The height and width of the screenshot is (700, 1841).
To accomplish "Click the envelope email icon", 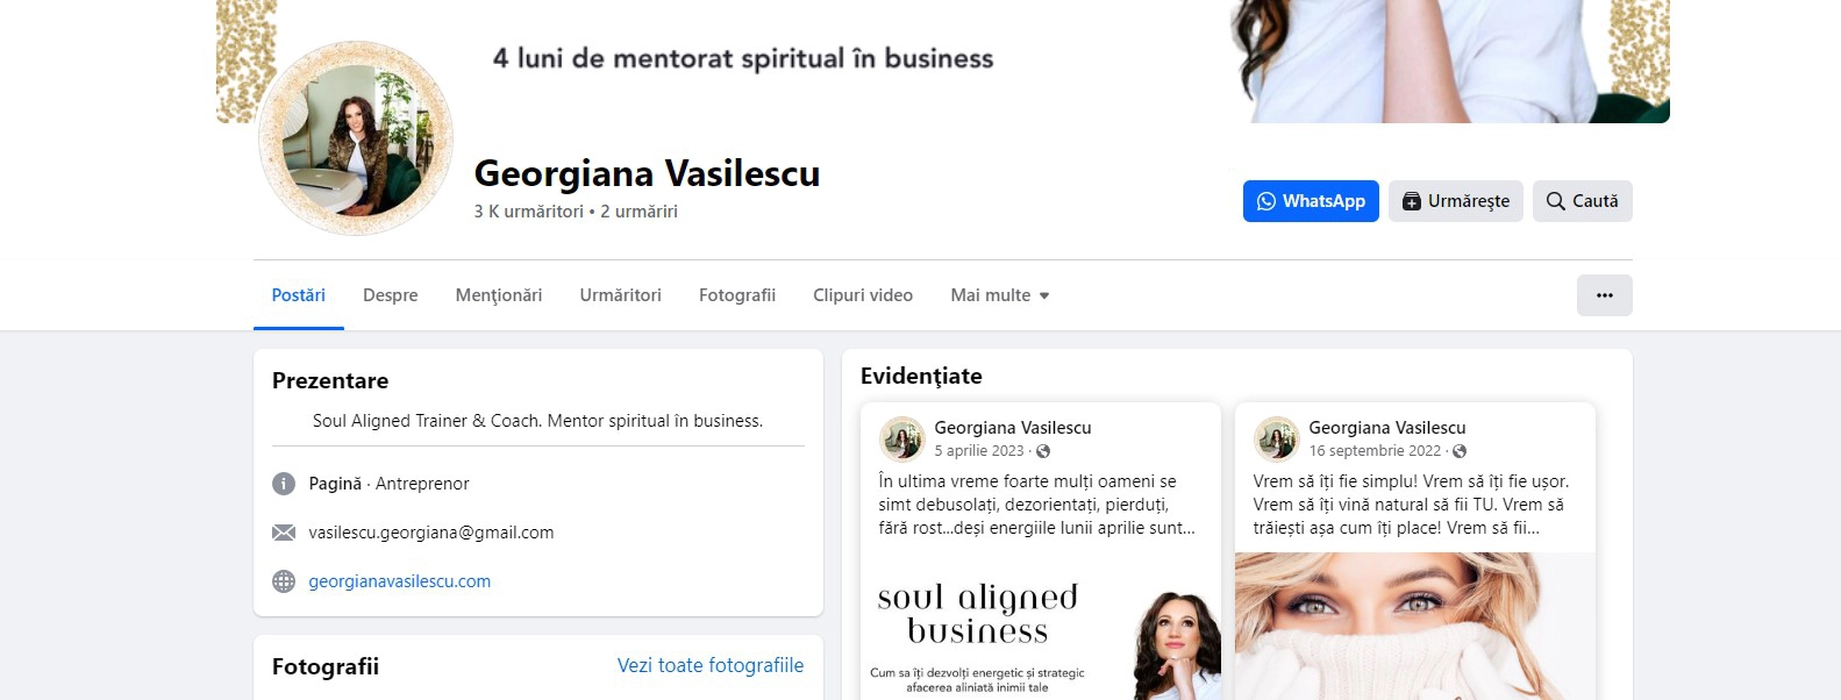I will point(284,532).
